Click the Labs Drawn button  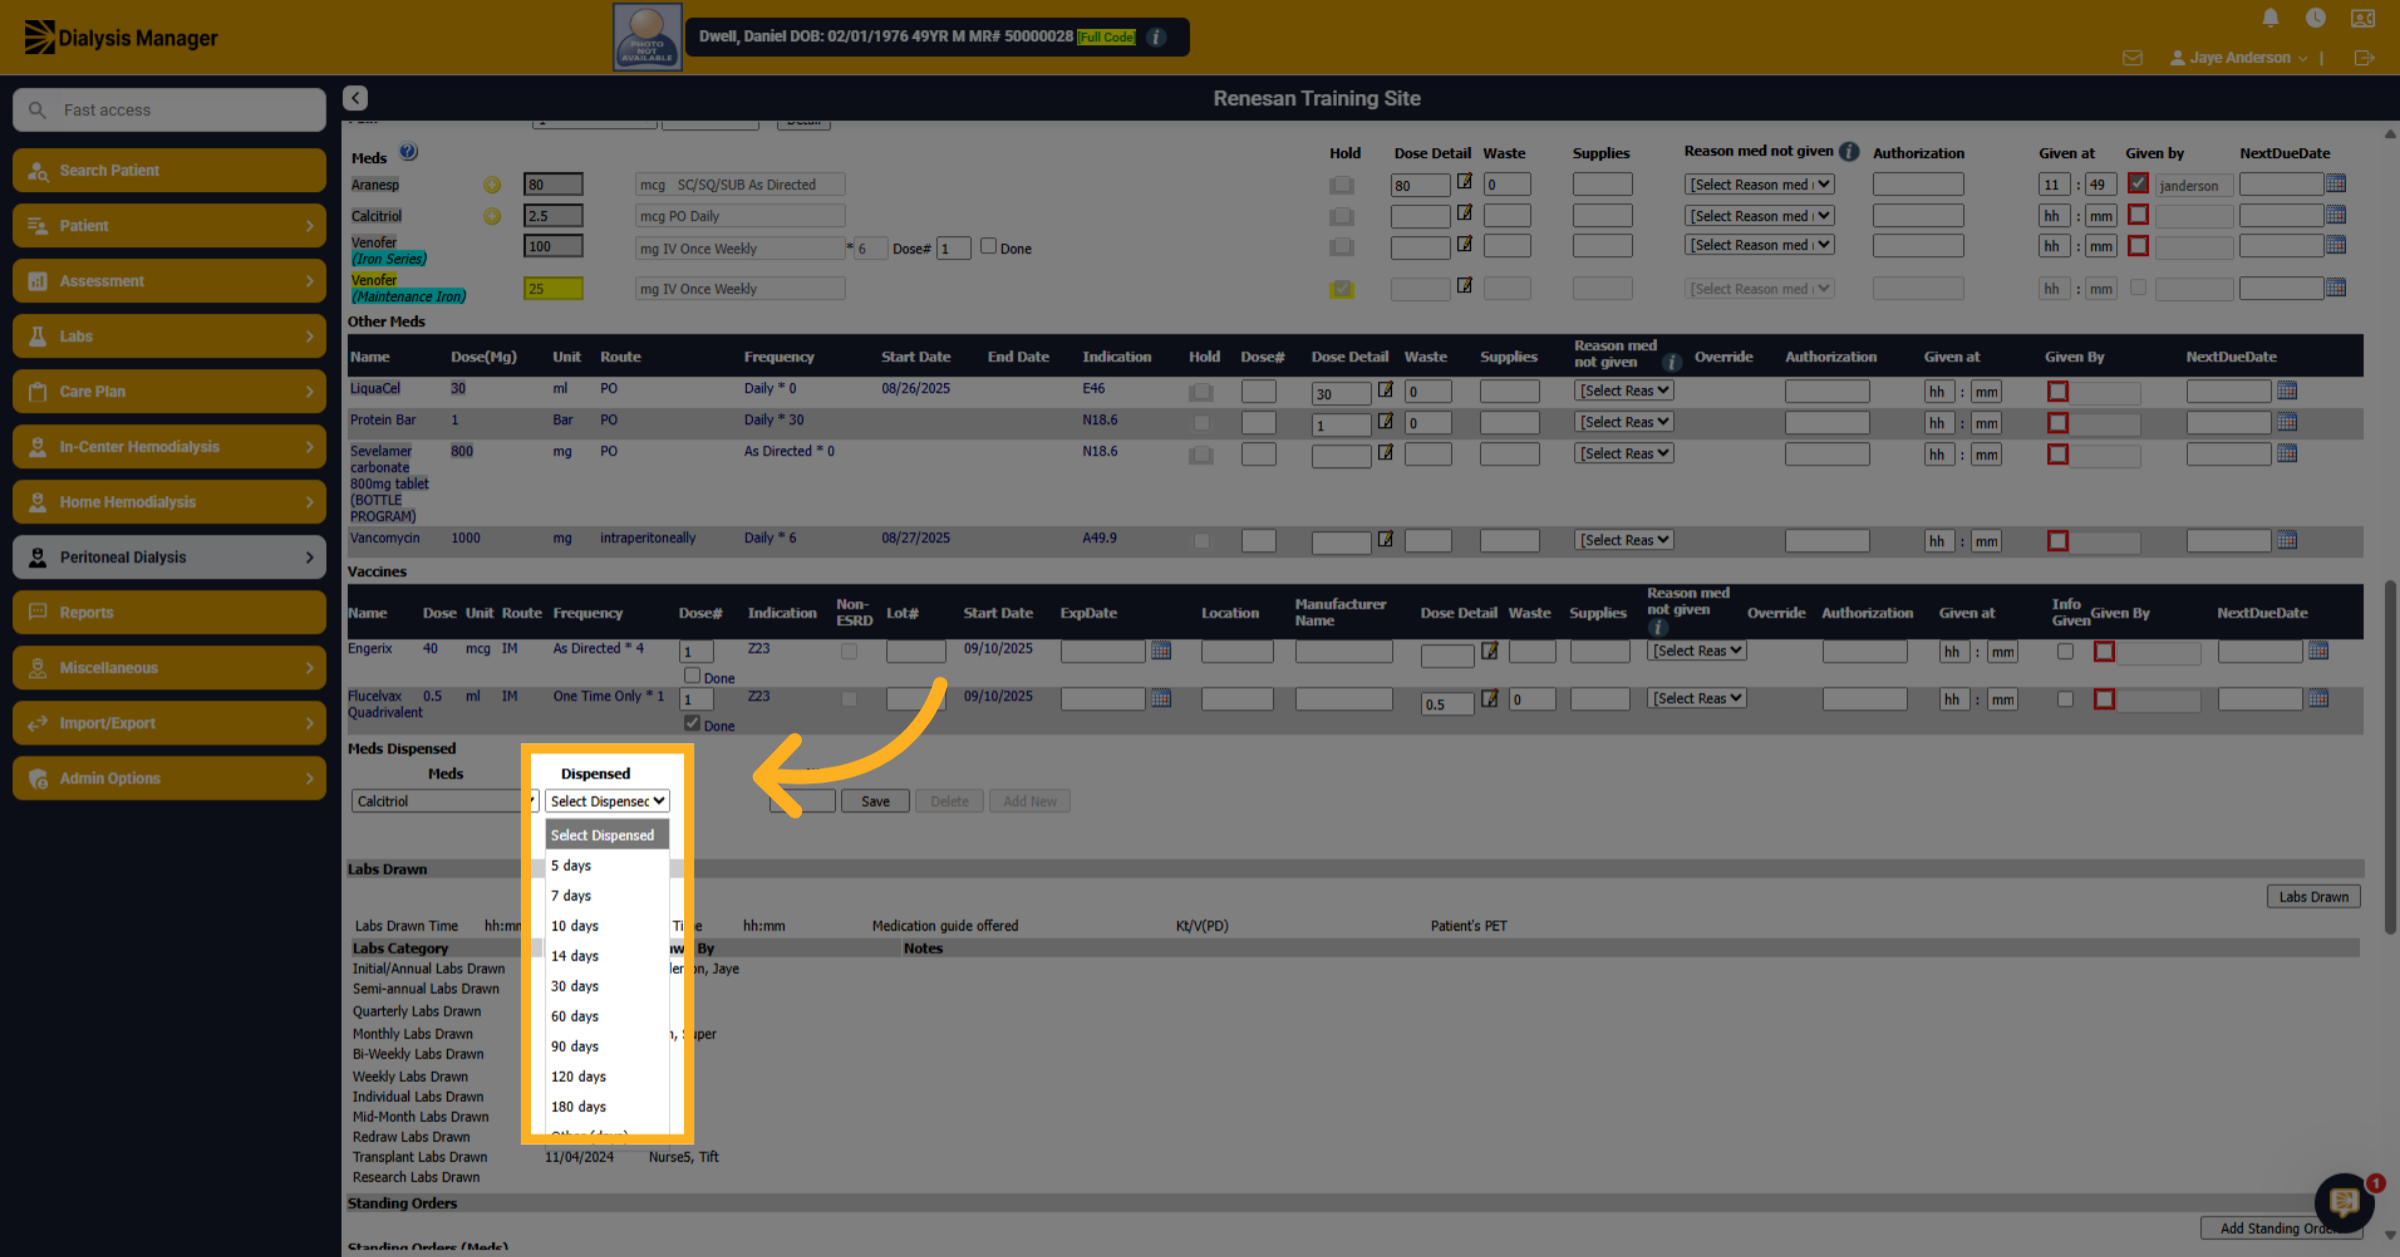click(2313, 897)
